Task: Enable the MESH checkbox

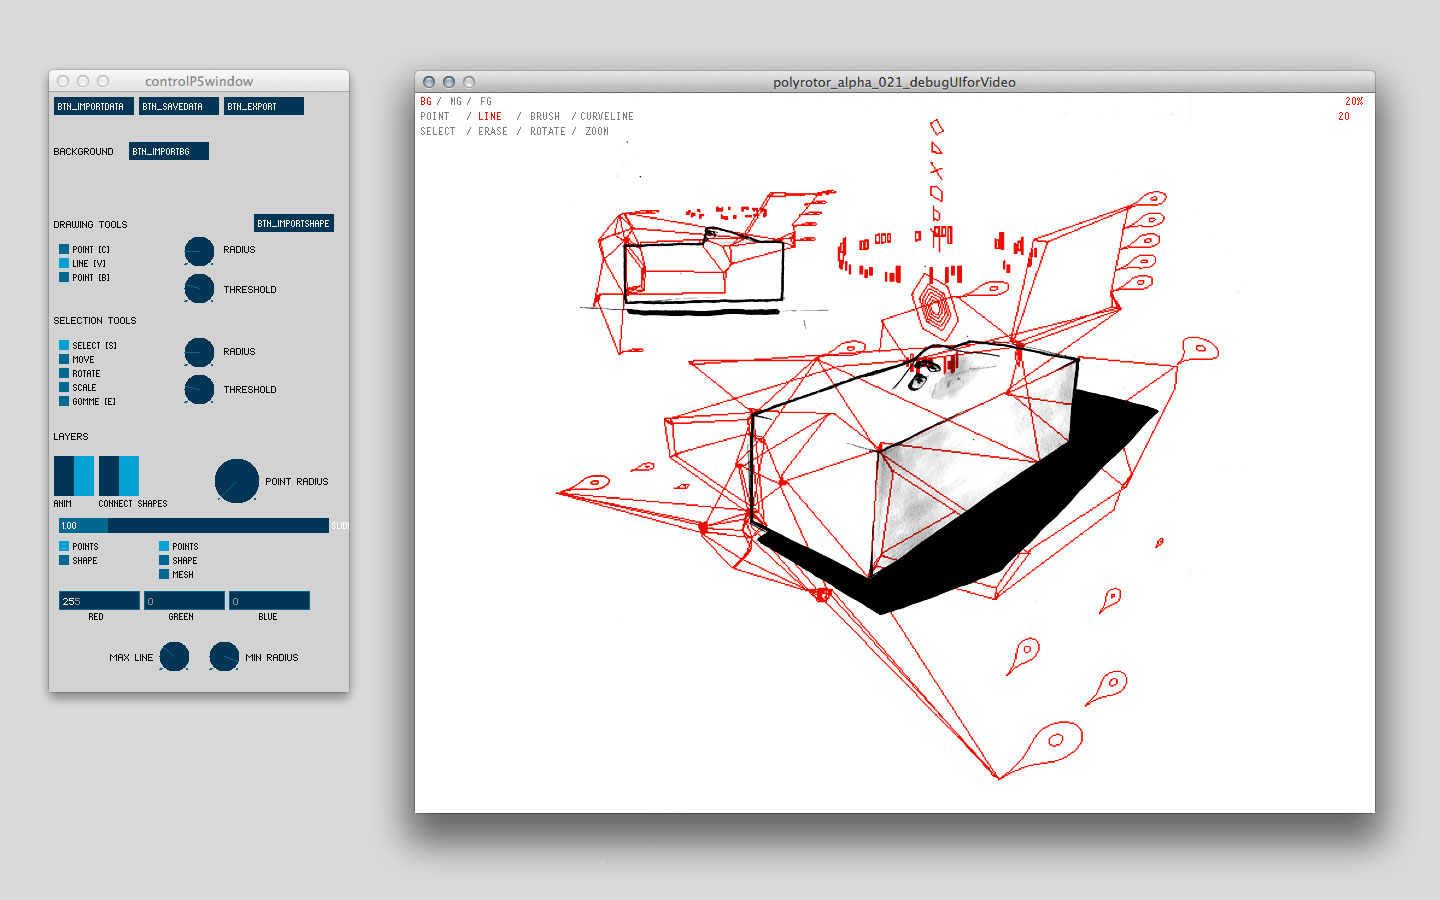Action: point(164,574)
